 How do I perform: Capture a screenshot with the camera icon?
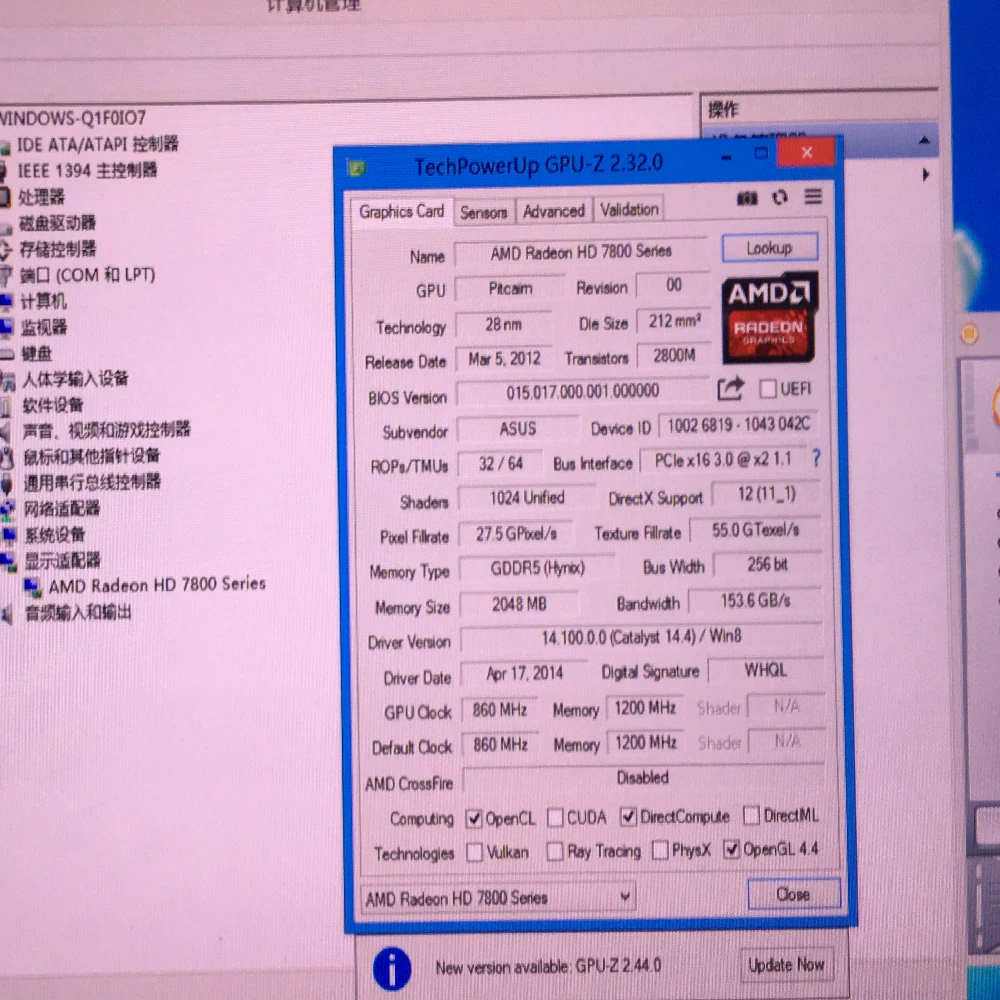click(746, 198)
